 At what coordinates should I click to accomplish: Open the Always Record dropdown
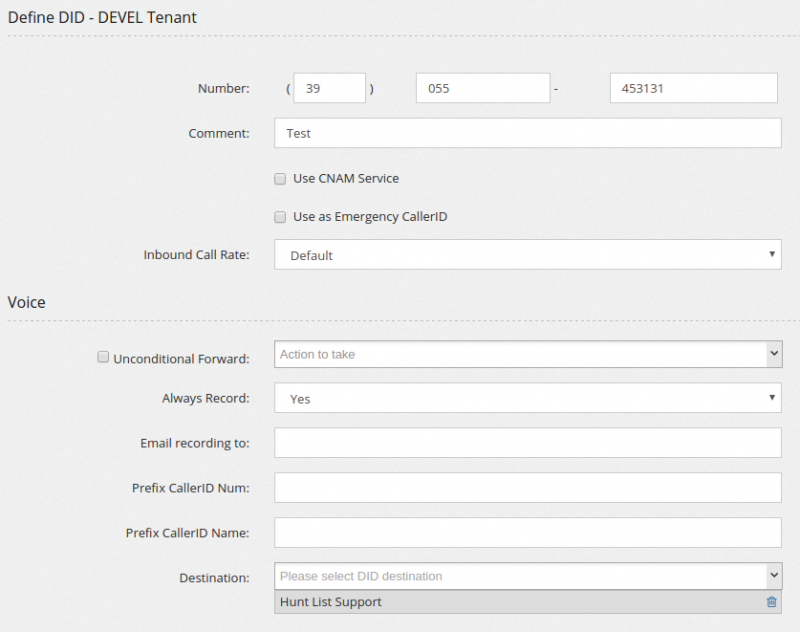(x=527, y=398)
